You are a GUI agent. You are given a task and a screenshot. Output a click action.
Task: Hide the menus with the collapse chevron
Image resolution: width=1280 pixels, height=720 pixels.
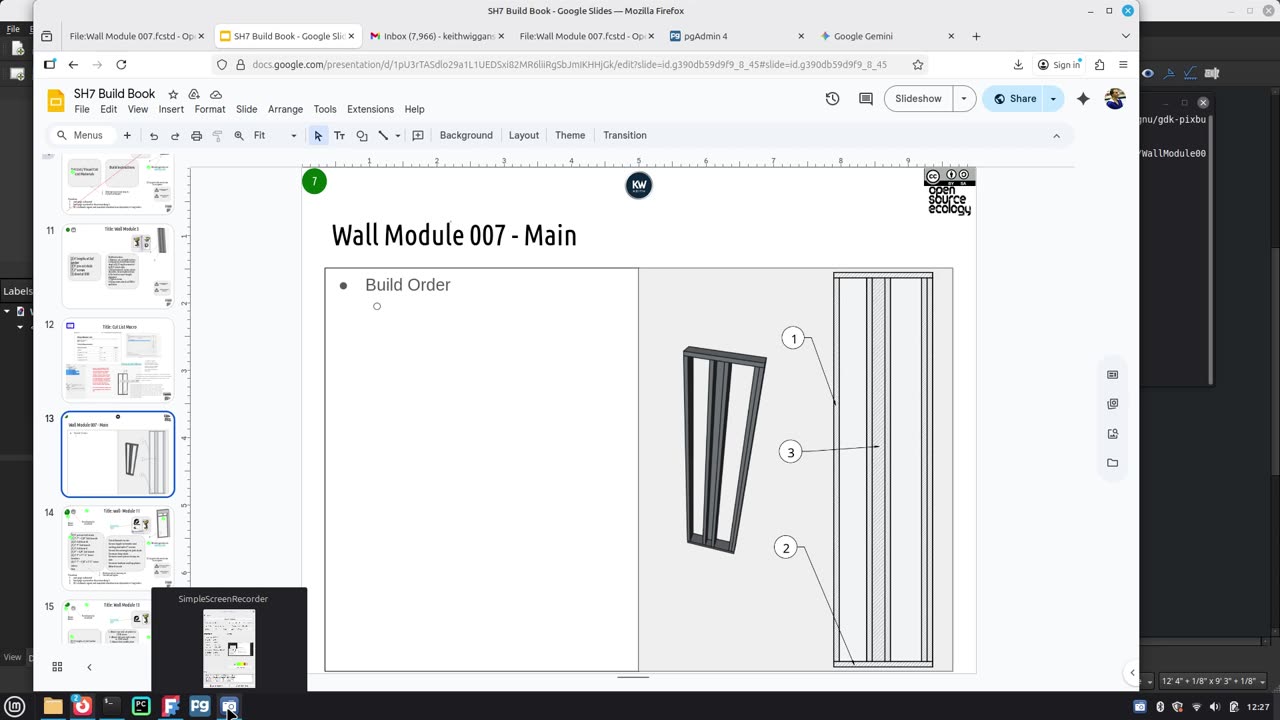[1056, 135]
